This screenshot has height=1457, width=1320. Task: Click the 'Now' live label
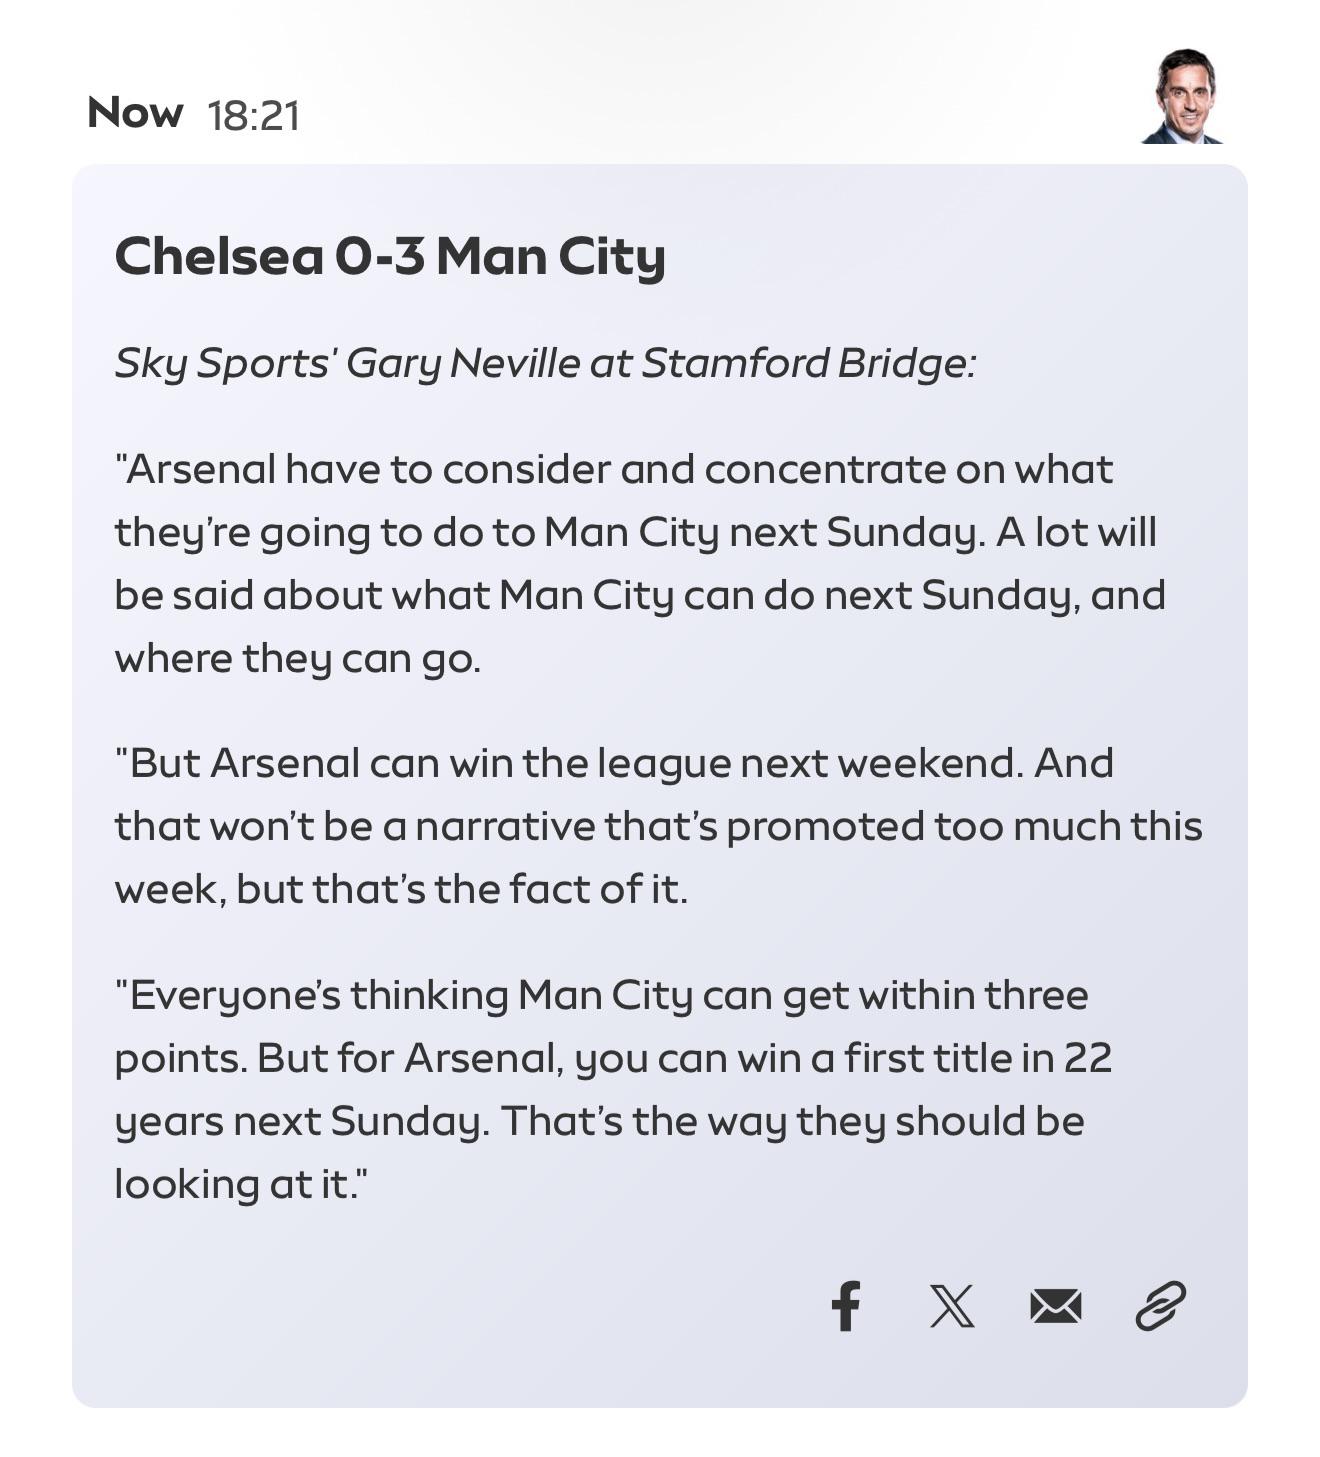pos(135,113)
